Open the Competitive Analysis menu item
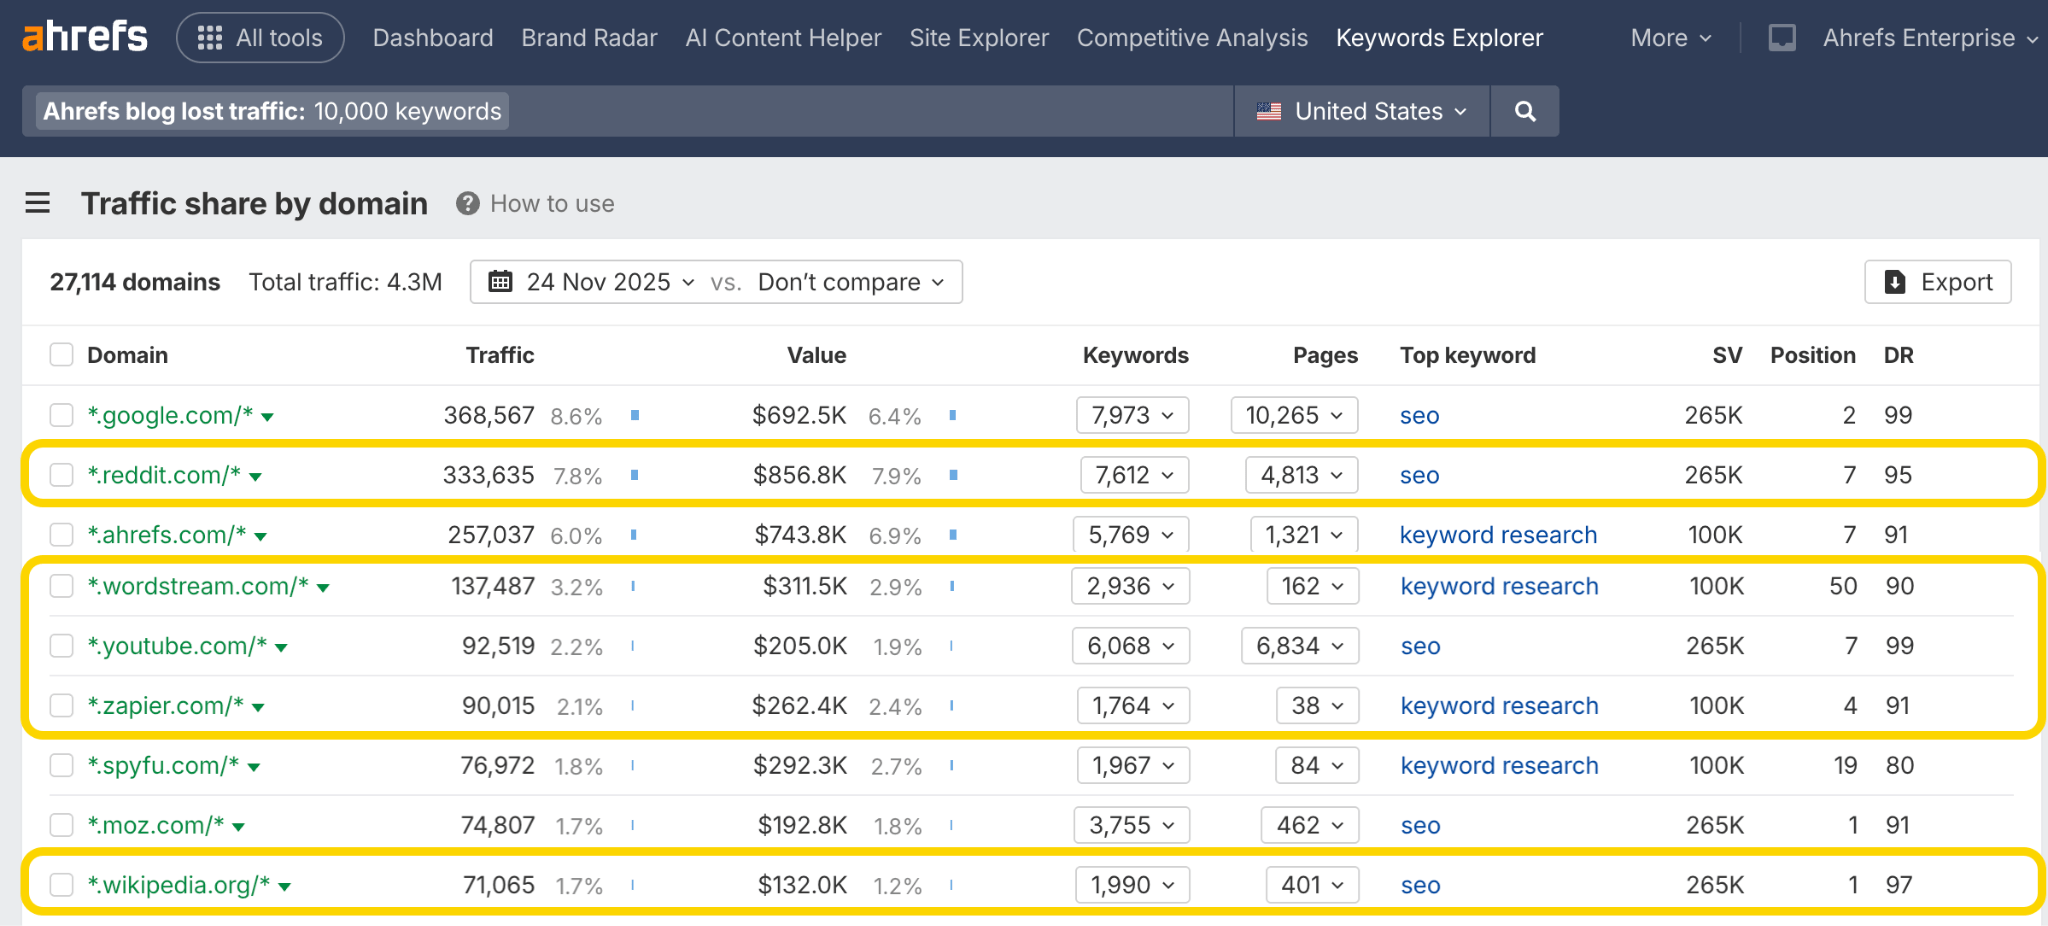This screenshot has width=2048, height=926. [1191, 37]
